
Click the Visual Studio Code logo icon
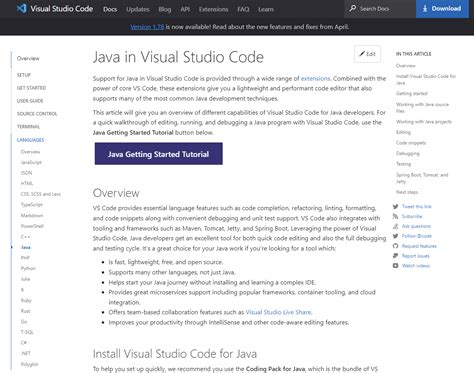click(22, 8)
